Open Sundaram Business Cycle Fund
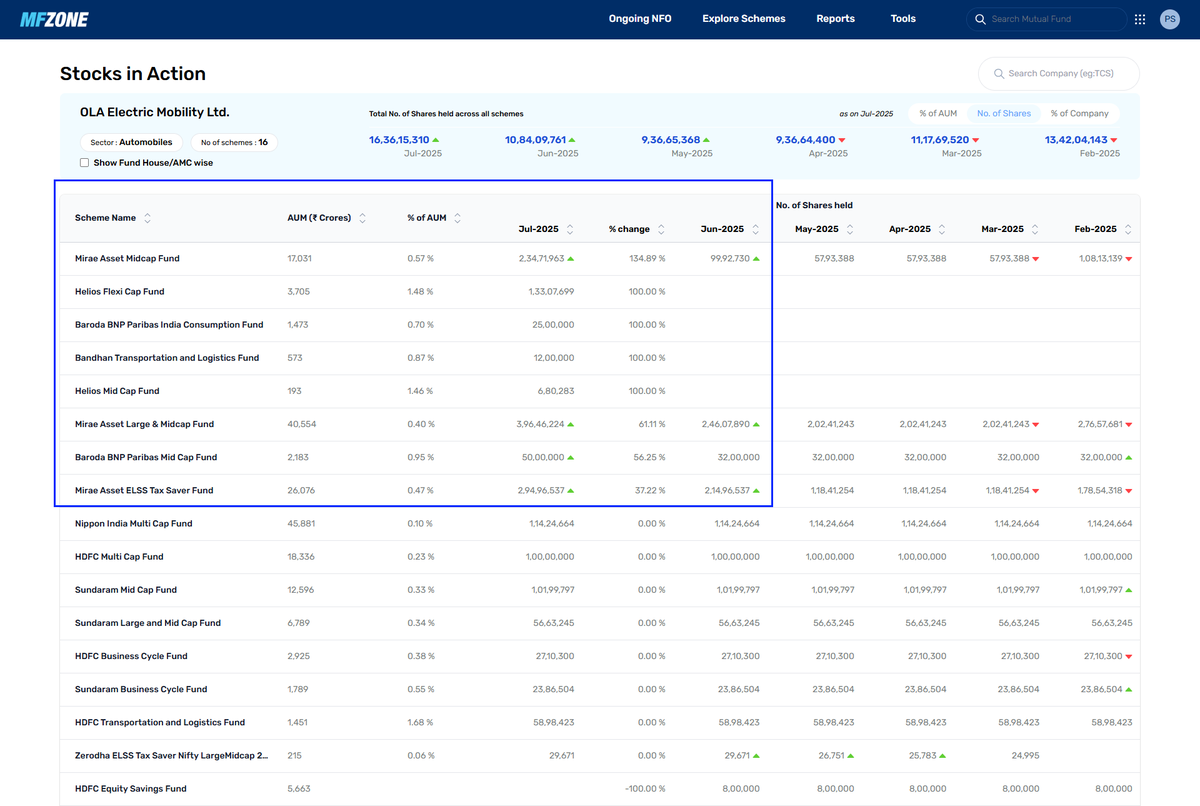Screen dimensions: 1200x806 coord(141,689)
